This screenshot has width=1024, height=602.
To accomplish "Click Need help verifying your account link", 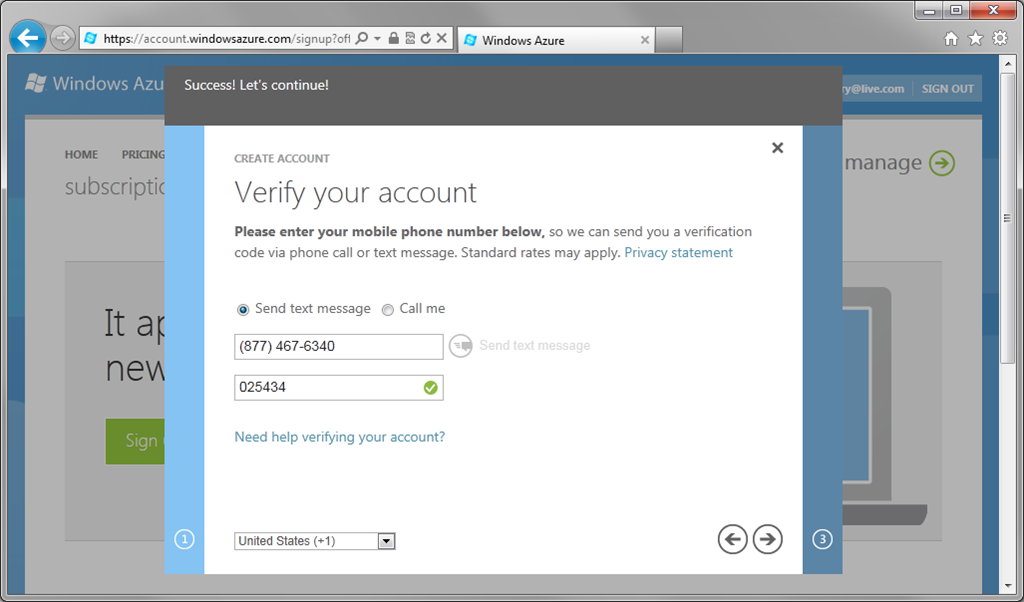I will coord(340,437).
